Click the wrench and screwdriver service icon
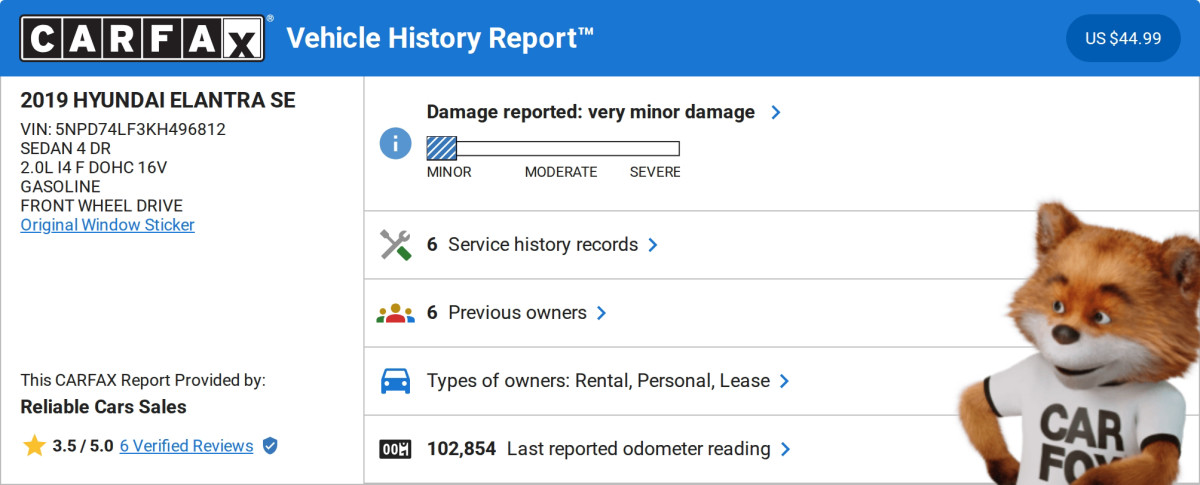Image resolution: width=1200 pixels, height=485 pixels. (395, 245)
